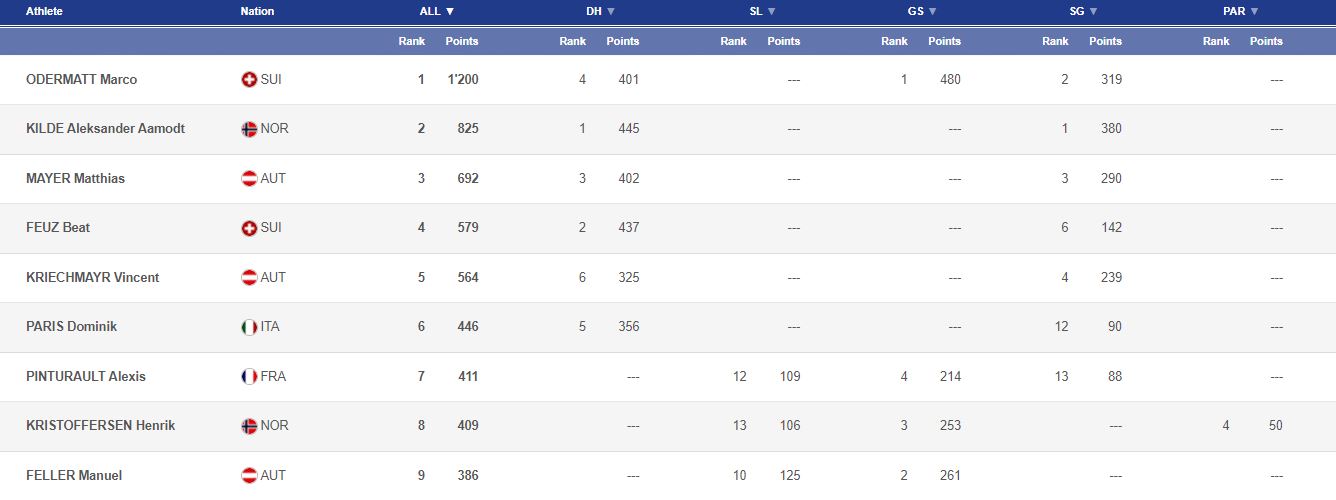
Task: Open KILDE Aleksander Aamodt profile link
Action: coord(105,129)
